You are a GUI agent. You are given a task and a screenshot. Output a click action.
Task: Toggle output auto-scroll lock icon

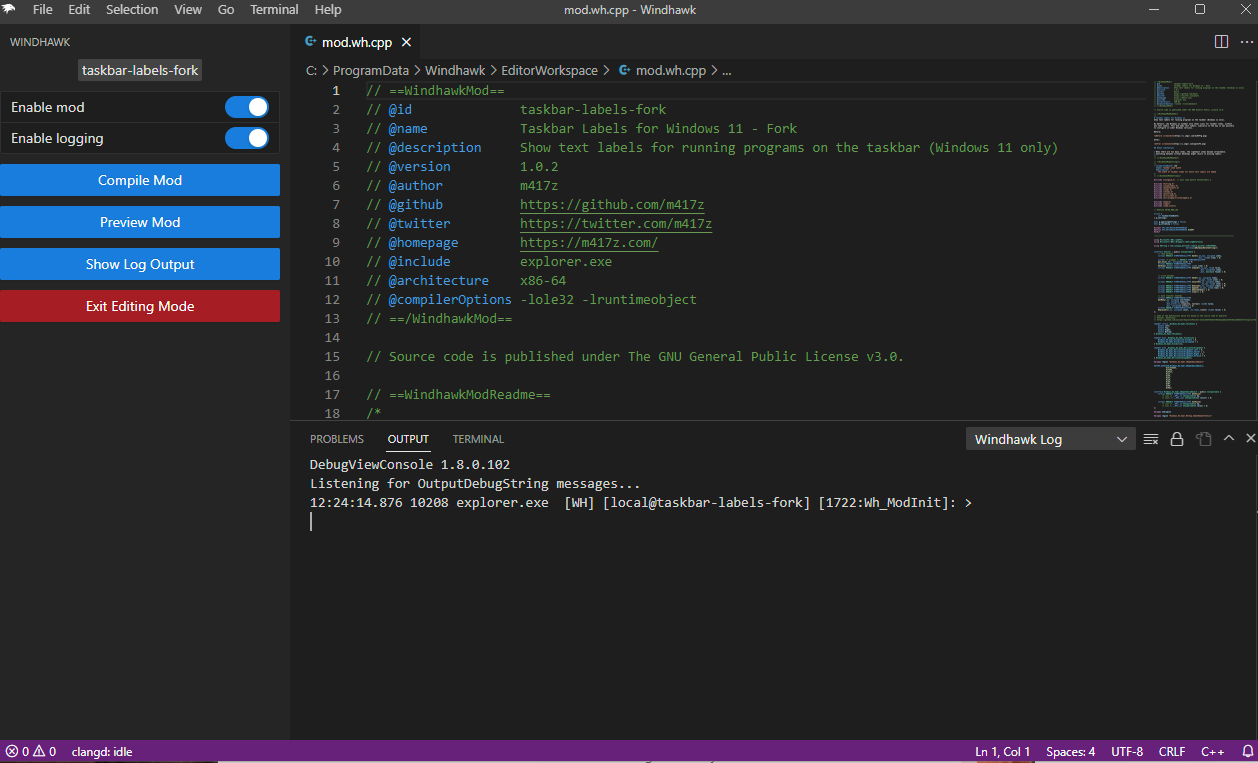[1177, 439]
